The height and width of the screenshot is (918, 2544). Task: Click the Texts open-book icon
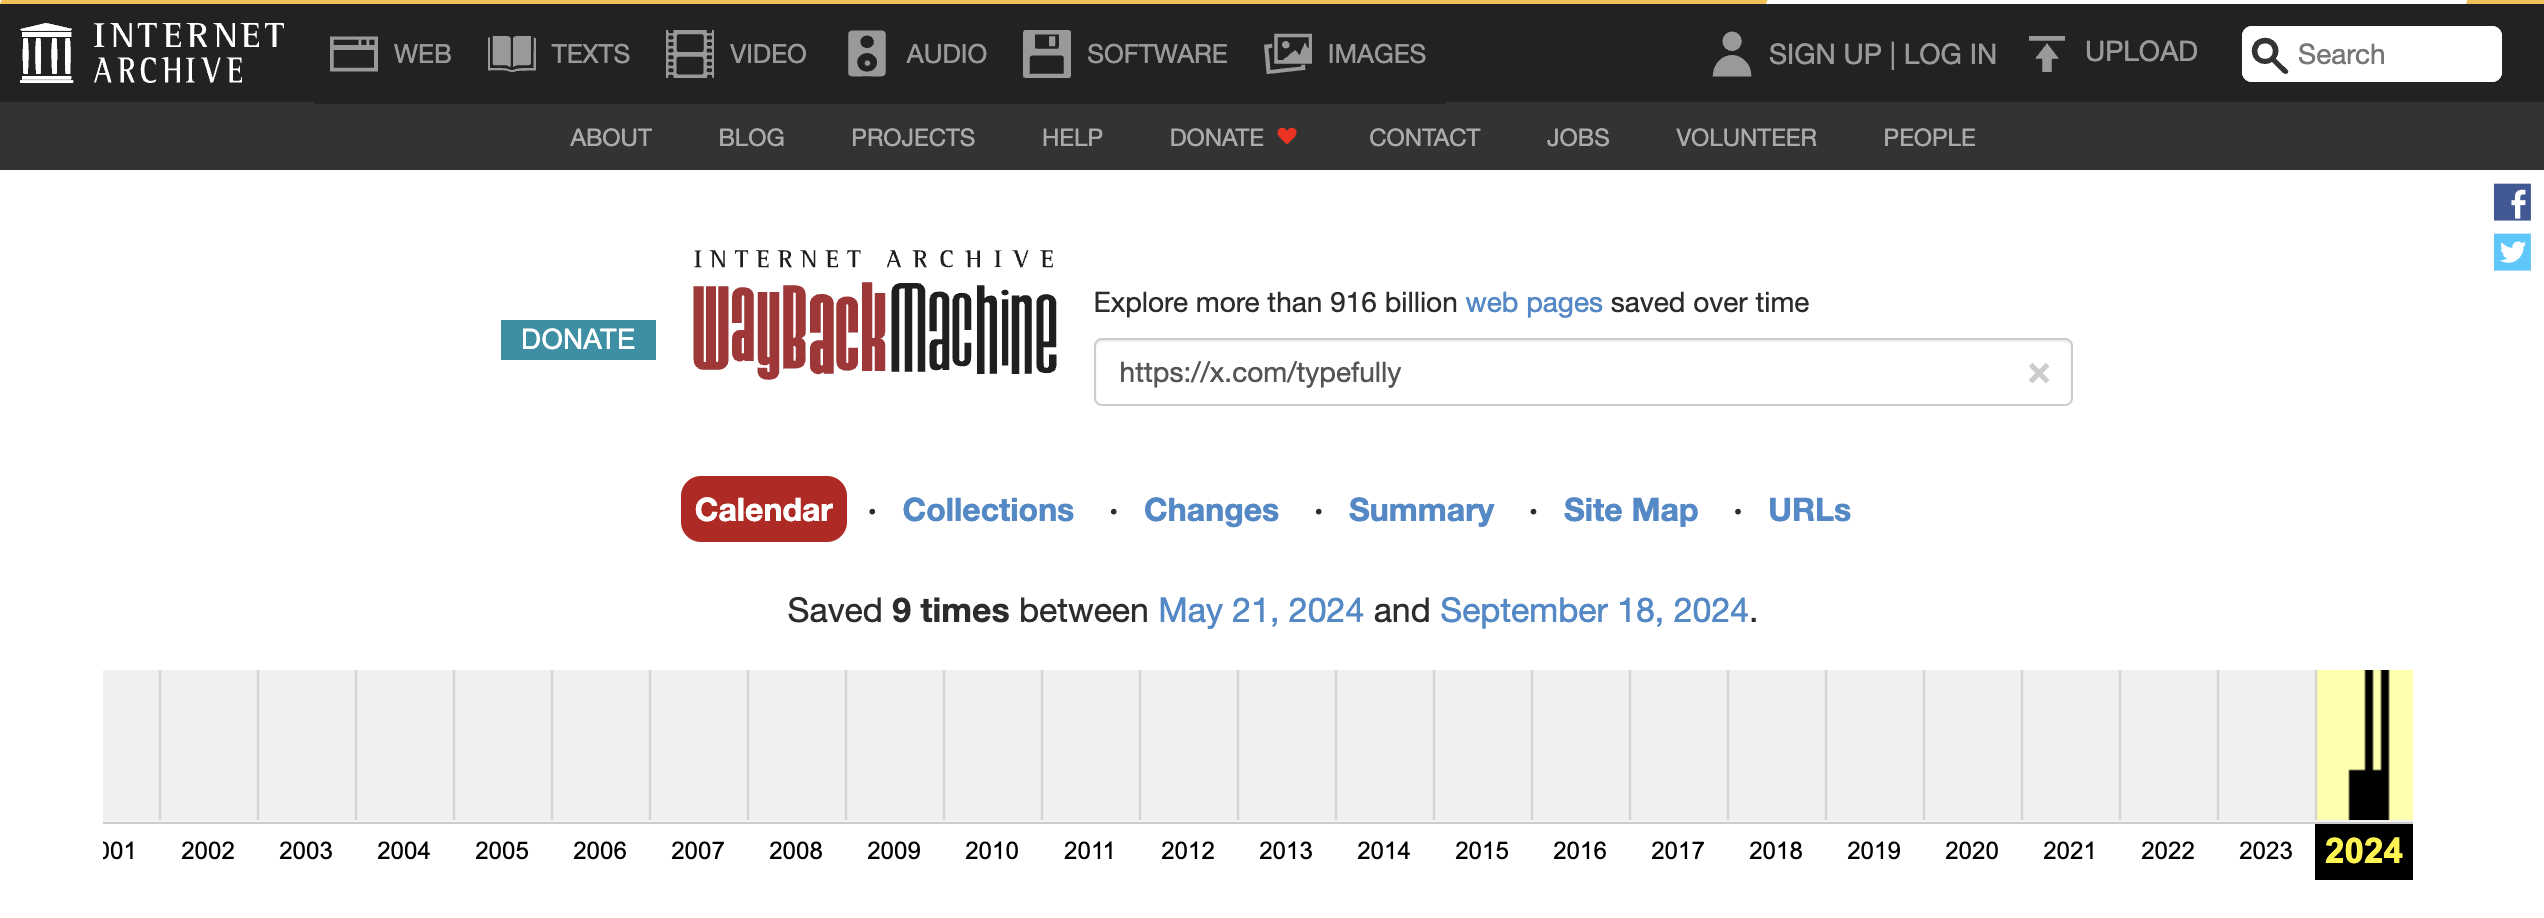(x=511, y=54)
